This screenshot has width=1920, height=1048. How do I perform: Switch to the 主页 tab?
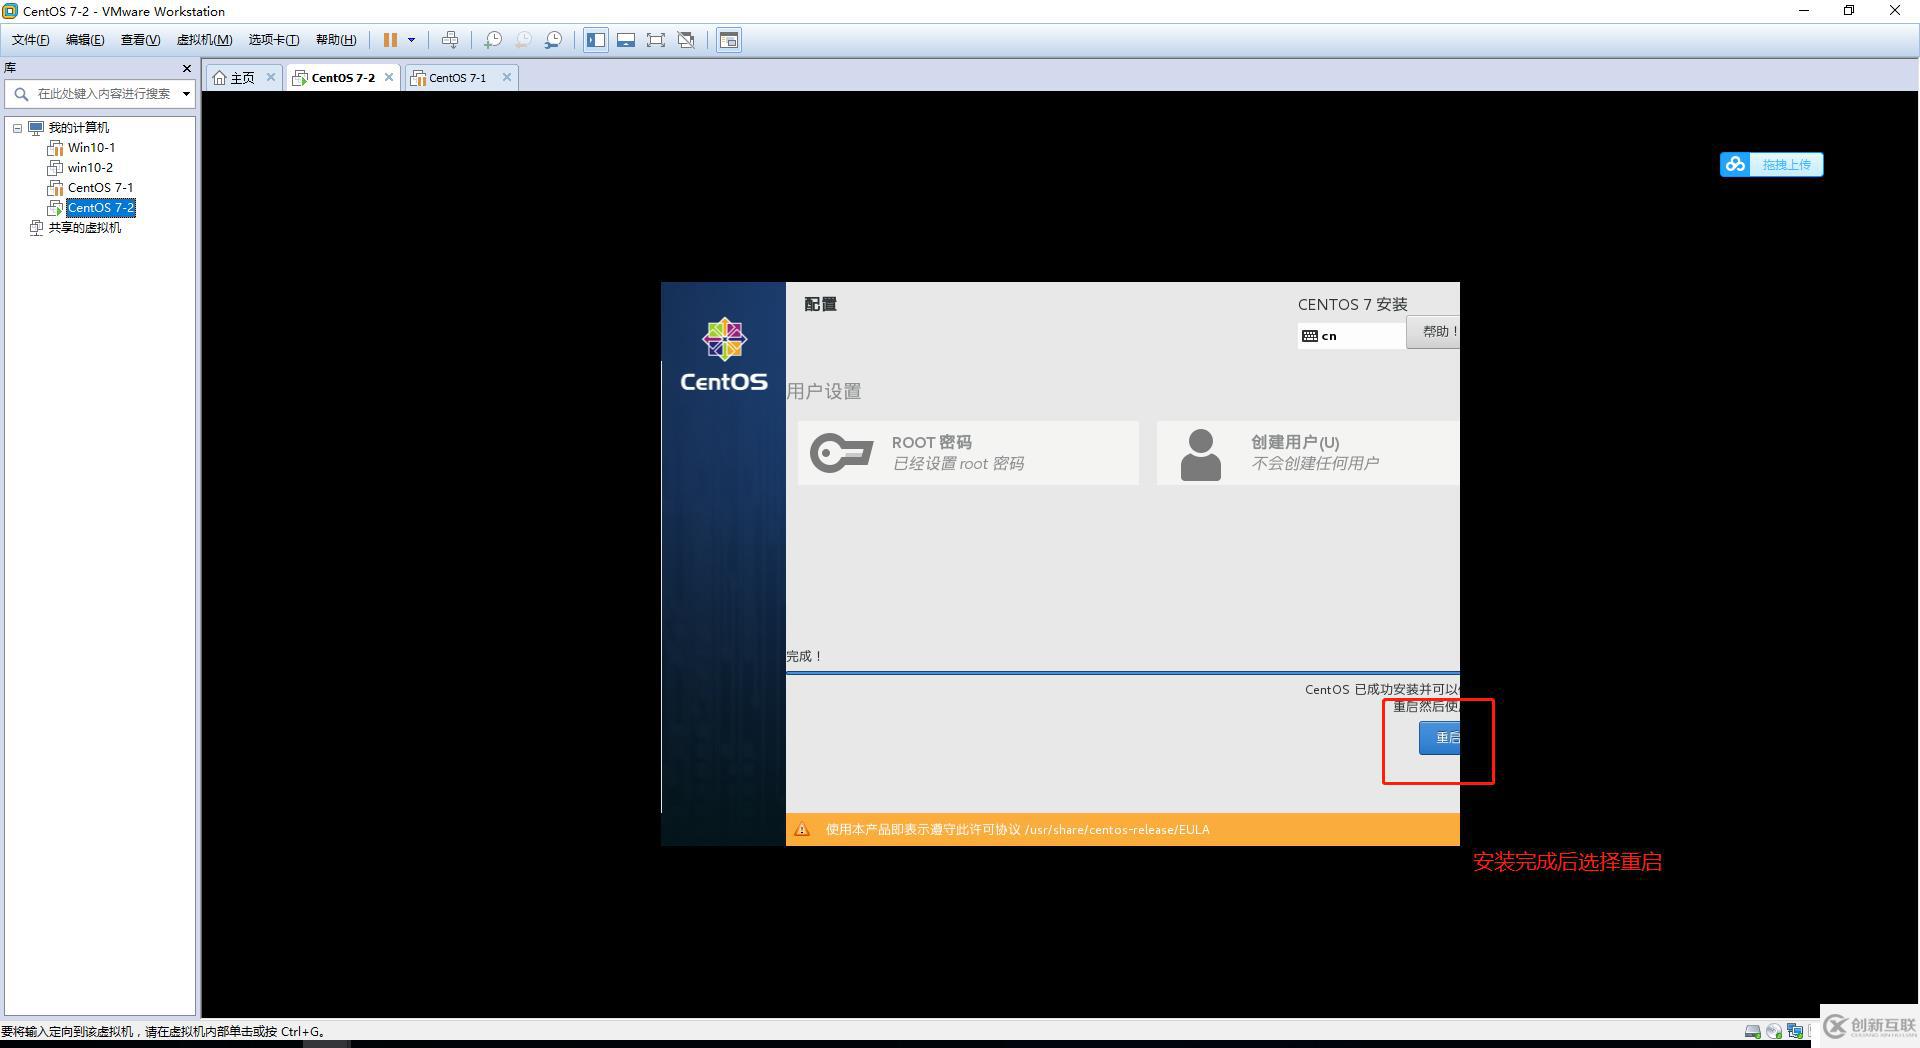click(235, 78)
